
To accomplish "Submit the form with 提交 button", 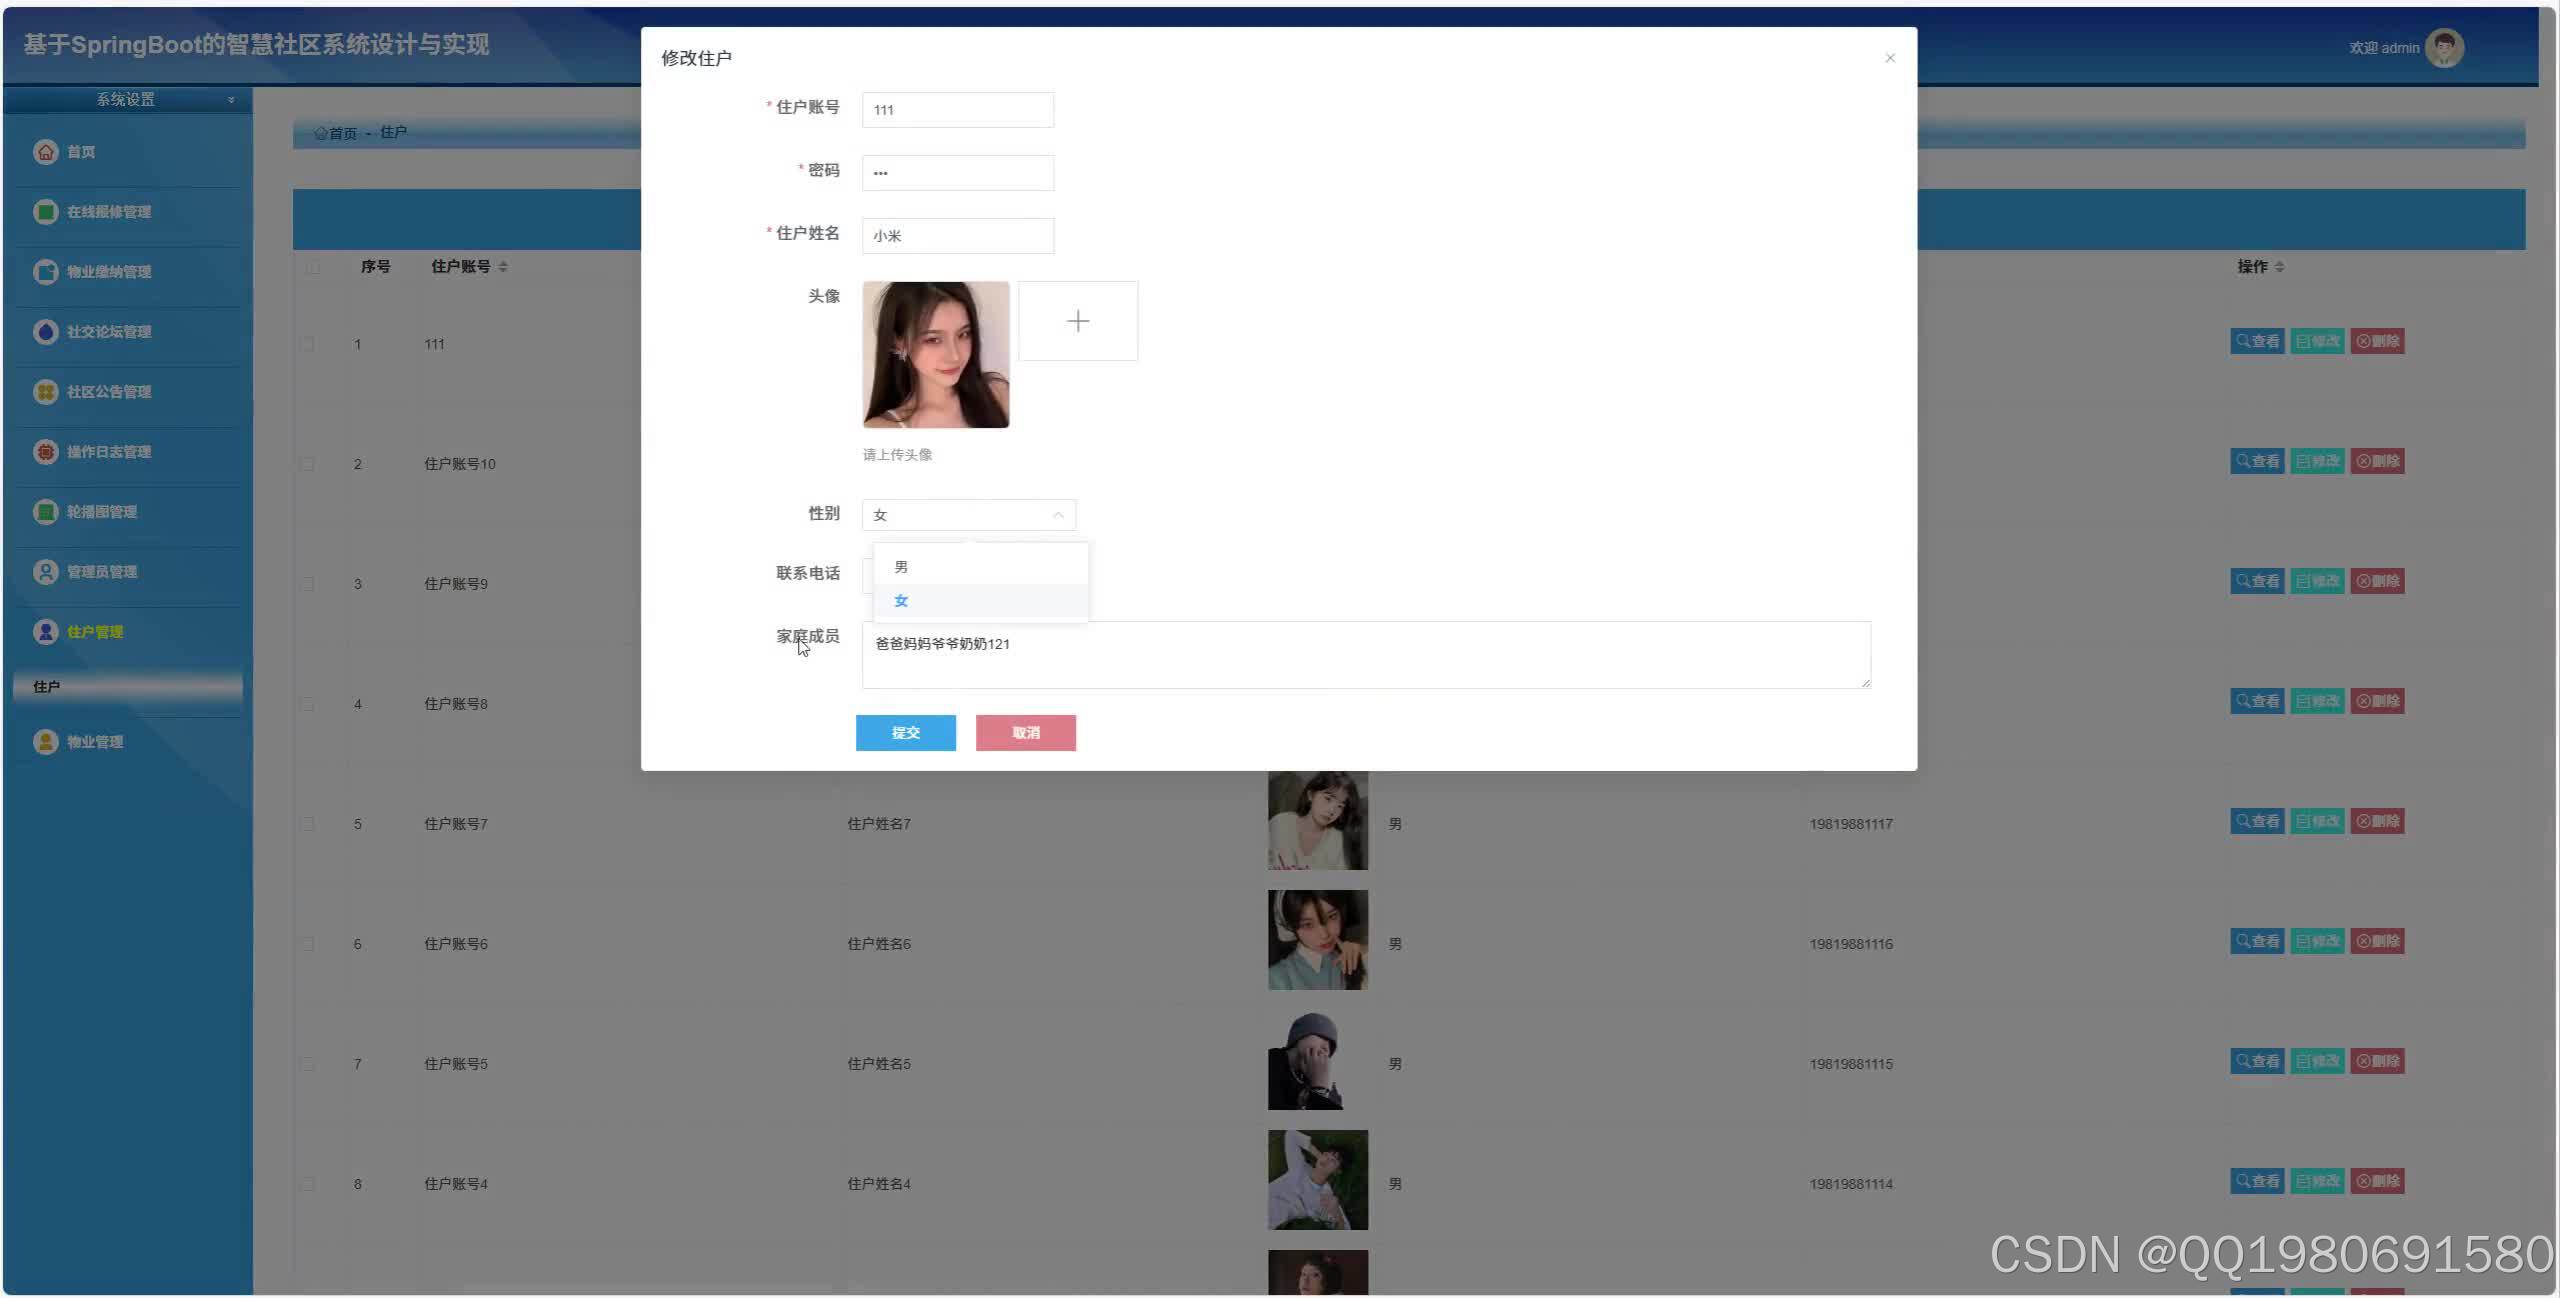I will 905,733.
